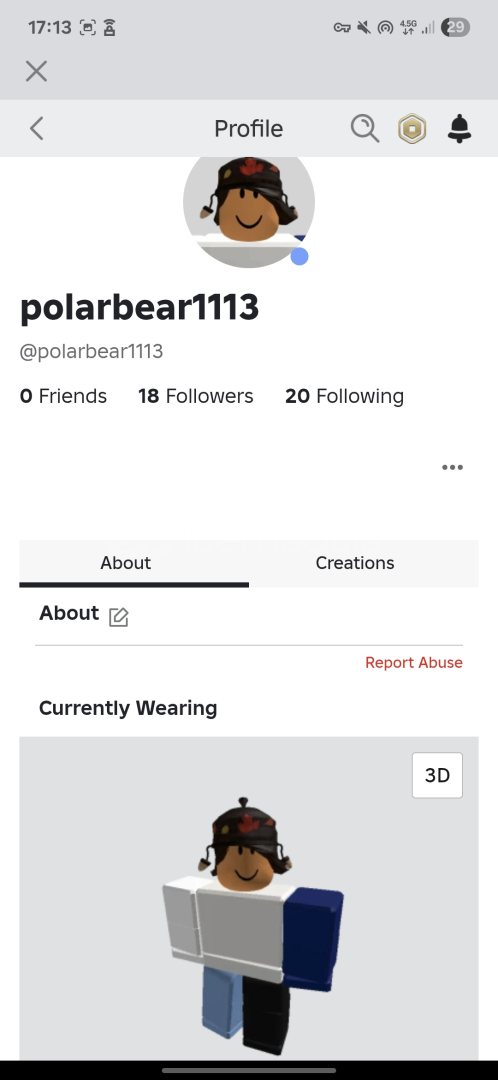Image resolution: width=498 pixels, height=1080 pixels.
Task: Switch to the Creations tab
Action: click(x=355, y=563)
